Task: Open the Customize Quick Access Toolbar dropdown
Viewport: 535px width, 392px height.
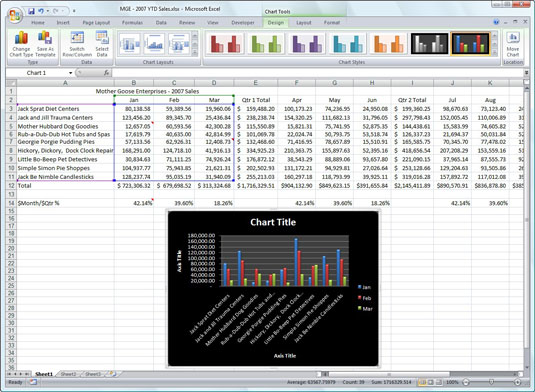Action: pos(74,11)
